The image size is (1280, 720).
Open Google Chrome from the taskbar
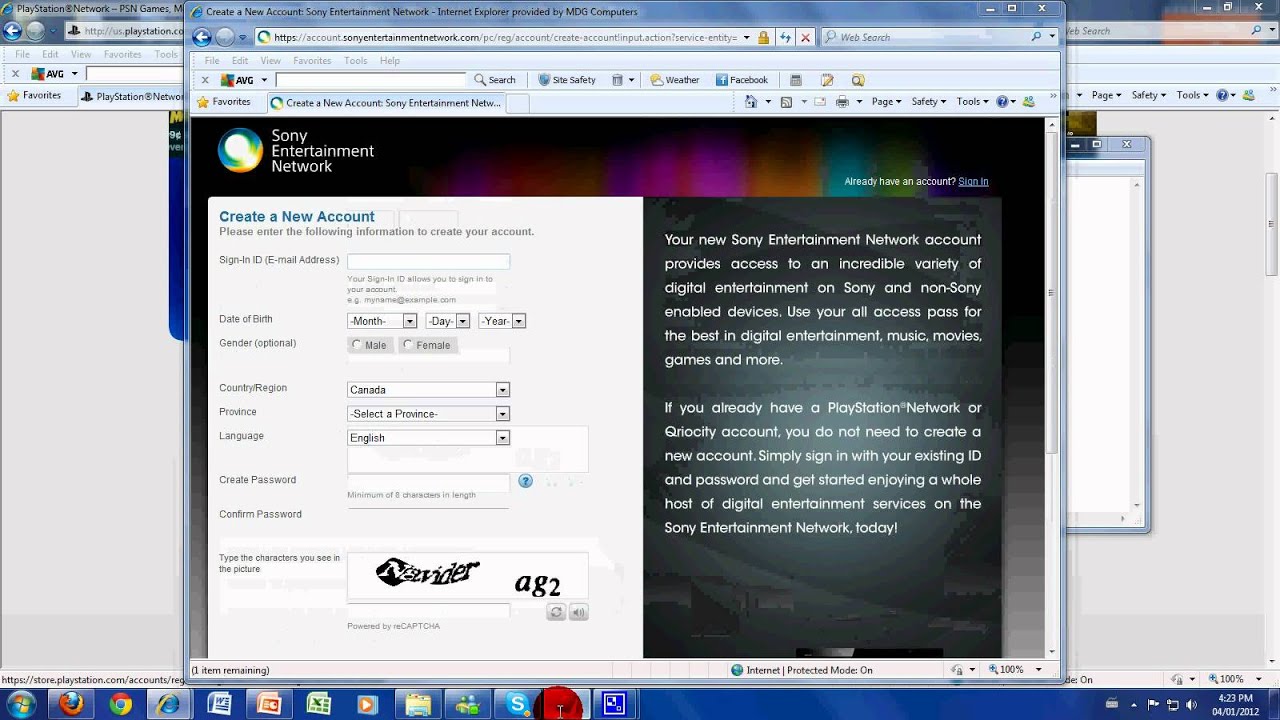tap(121, 704)
